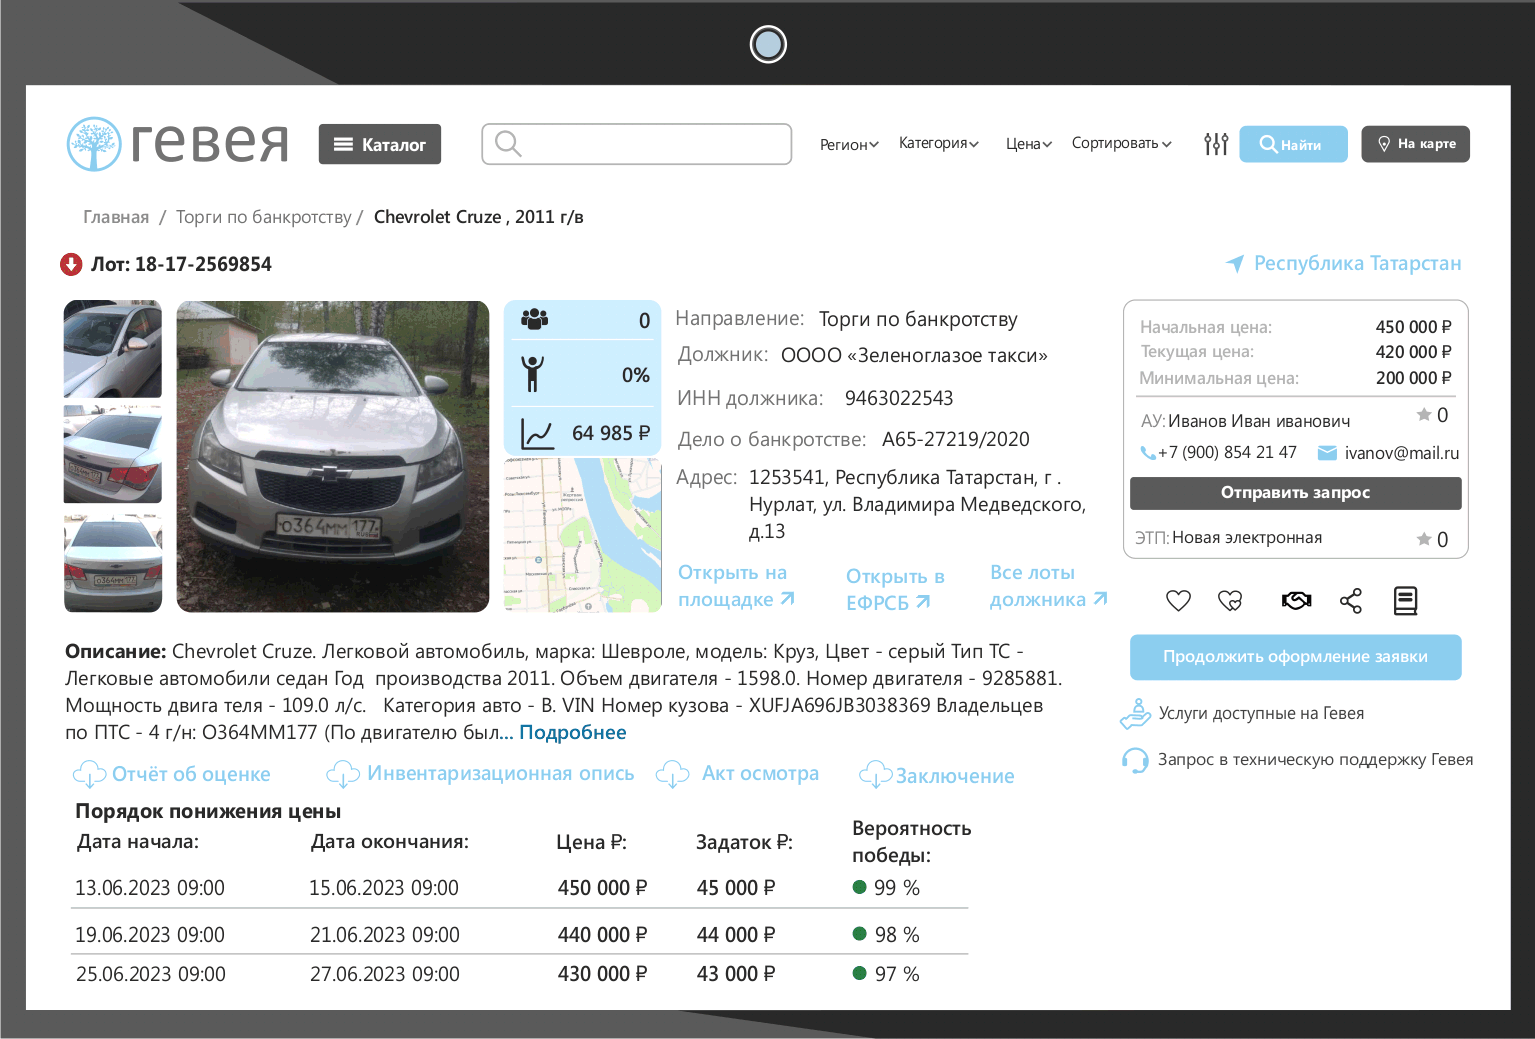Click the person figure icon
The height and width of the screenshot is (1039, 1535).
tap(533, 374)
